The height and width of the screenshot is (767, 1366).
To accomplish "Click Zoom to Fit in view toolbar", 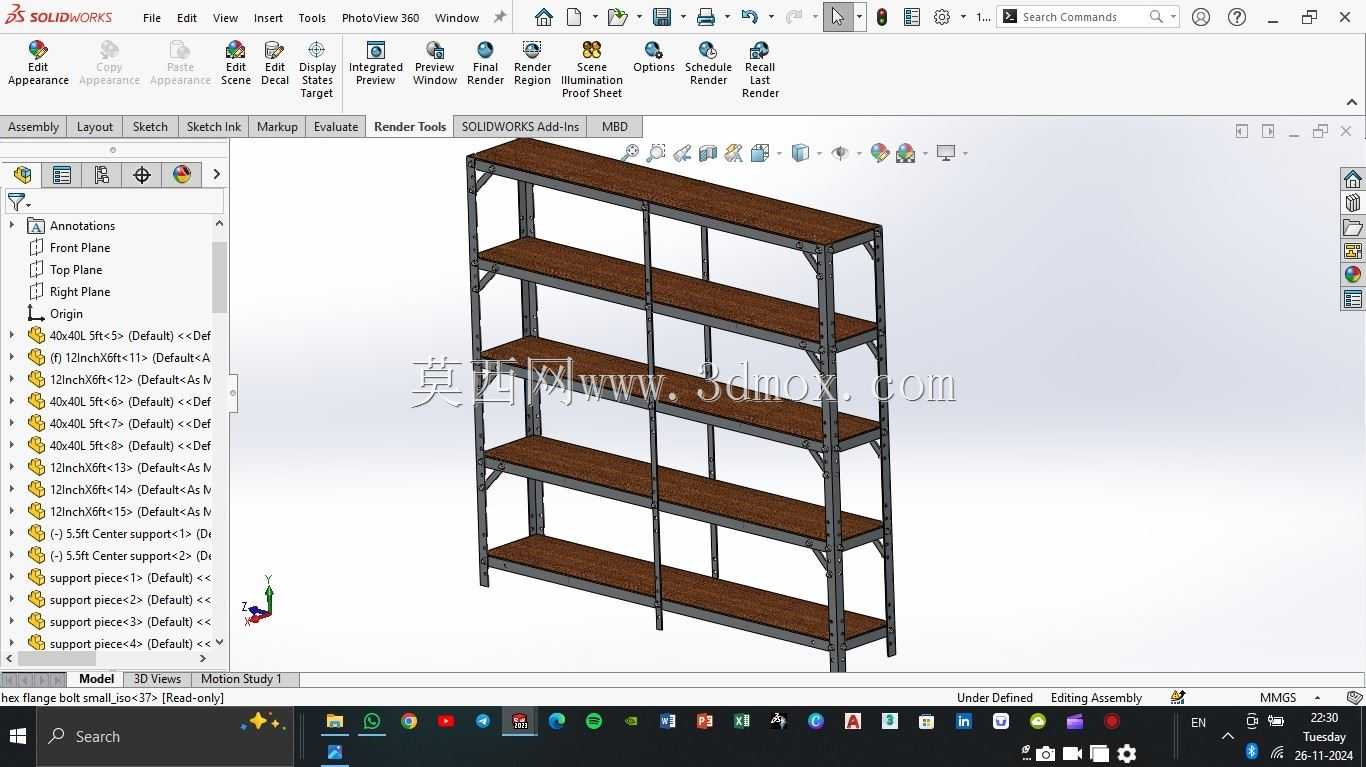I will click(x=630, y=153).
